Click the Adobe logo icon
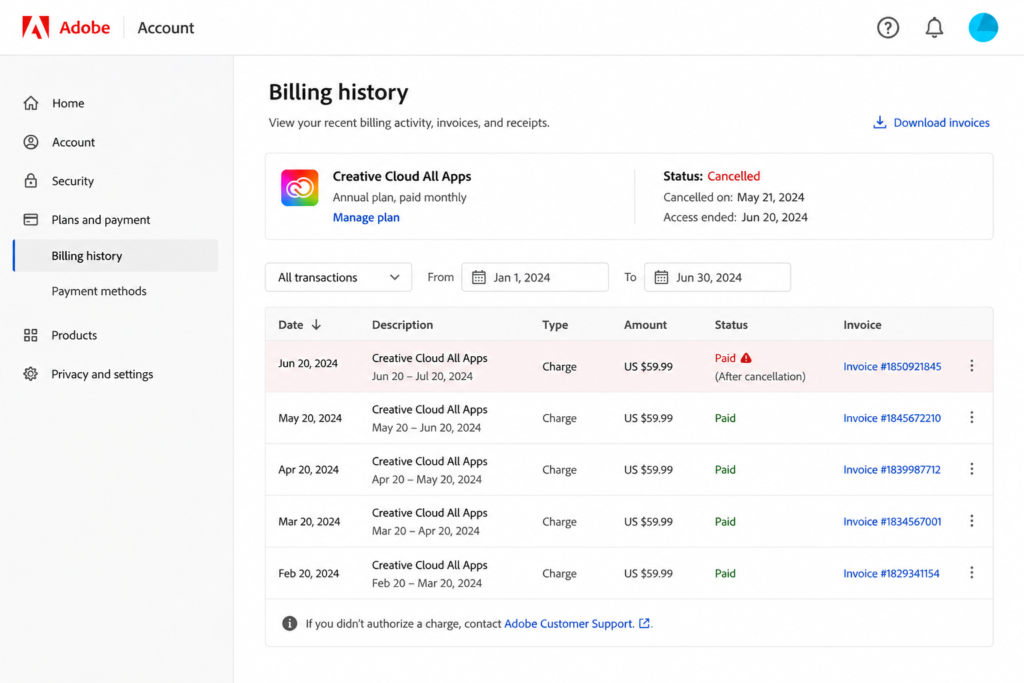The height and width of the screenshot is (683, 1024). pos(35,27)
